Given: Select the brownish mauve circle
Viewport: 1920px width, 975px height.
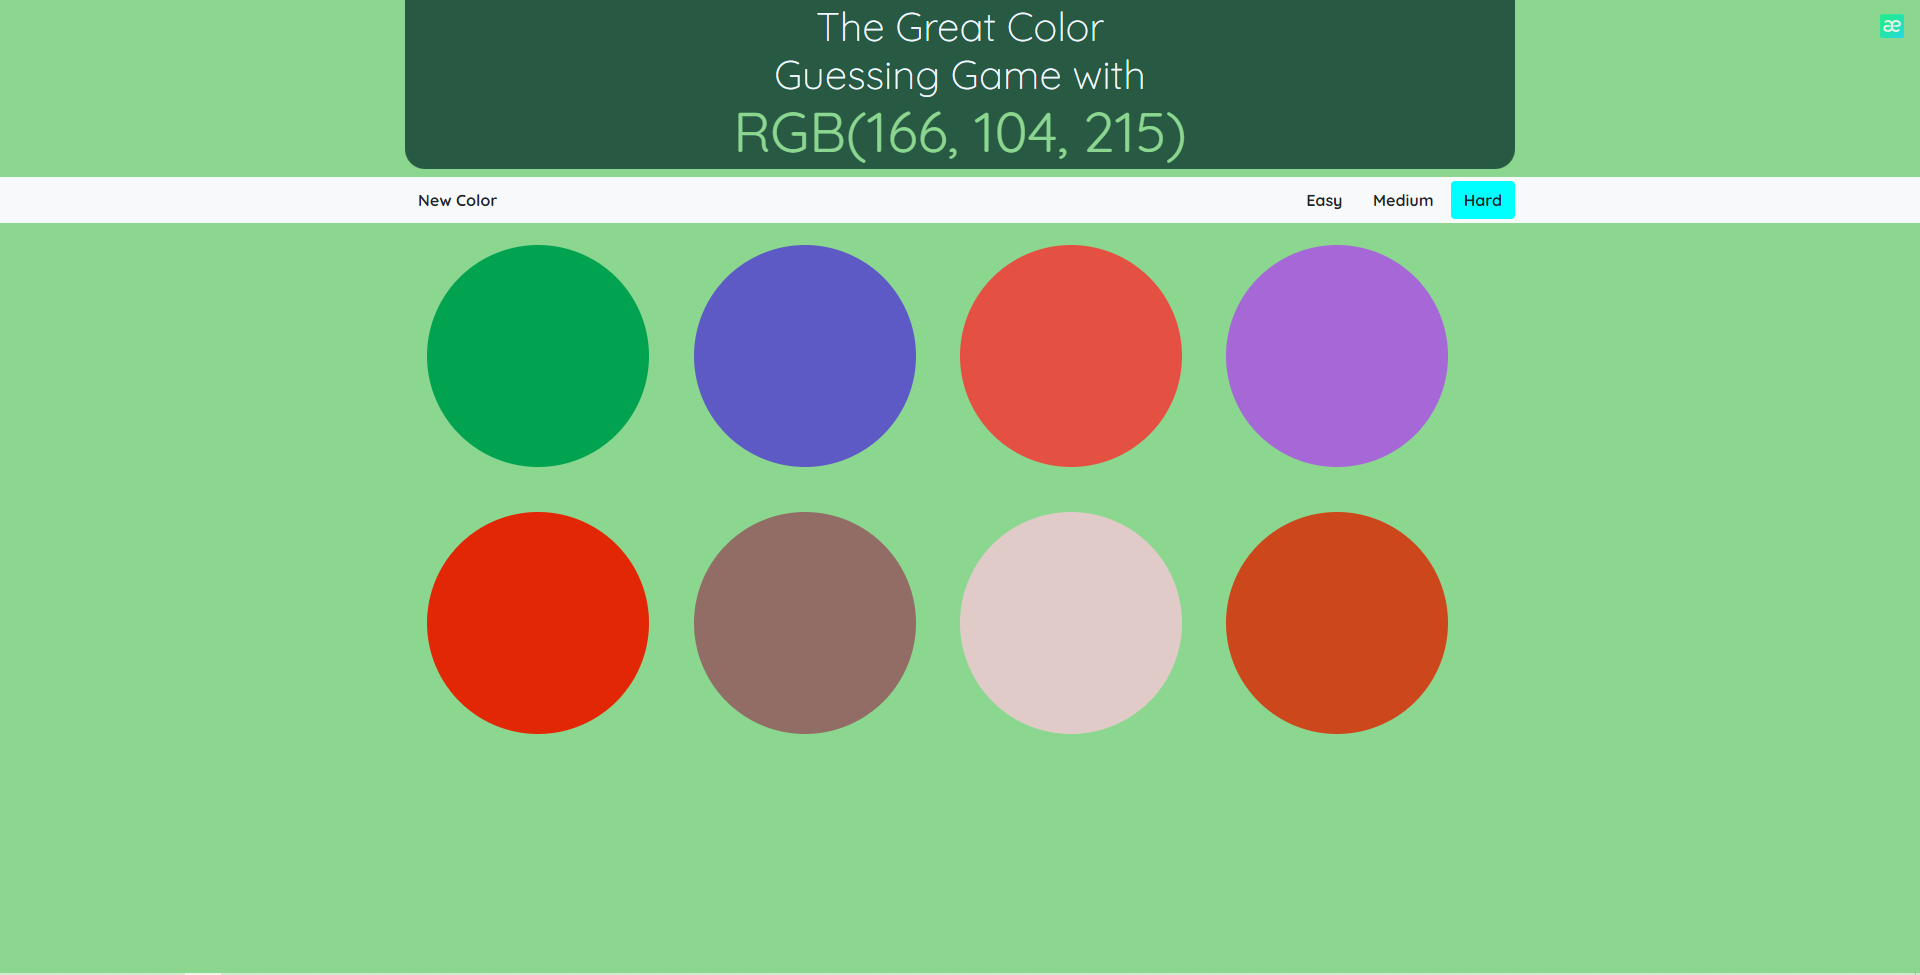Looking at the screenshot, I should coord(804,623).
